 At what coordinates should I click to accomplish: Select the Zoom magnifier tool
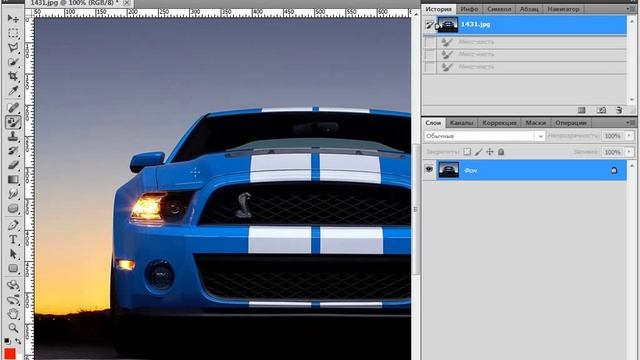pyautogui.click(x=13, y=328)
